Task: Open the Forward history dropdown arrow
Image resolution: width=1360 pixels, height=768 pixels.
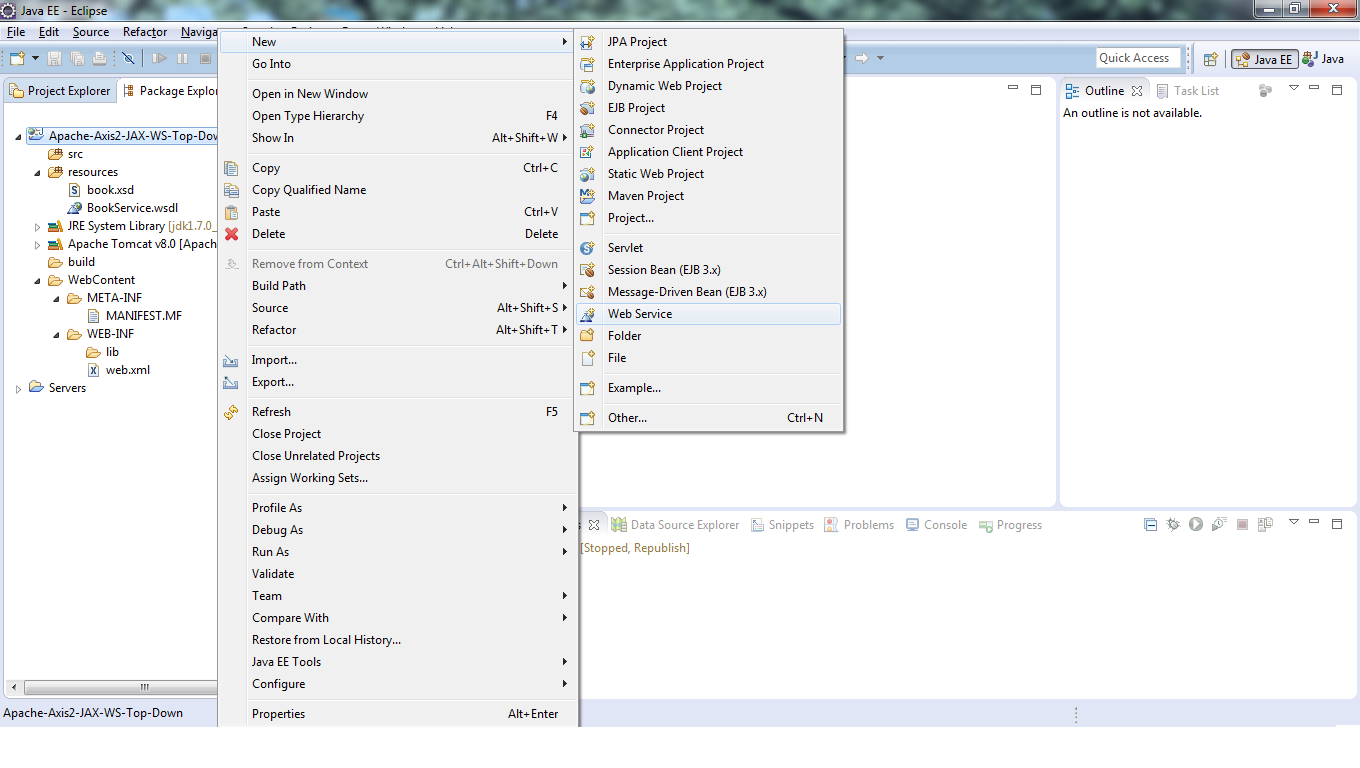Action: [x=880, y=58]
